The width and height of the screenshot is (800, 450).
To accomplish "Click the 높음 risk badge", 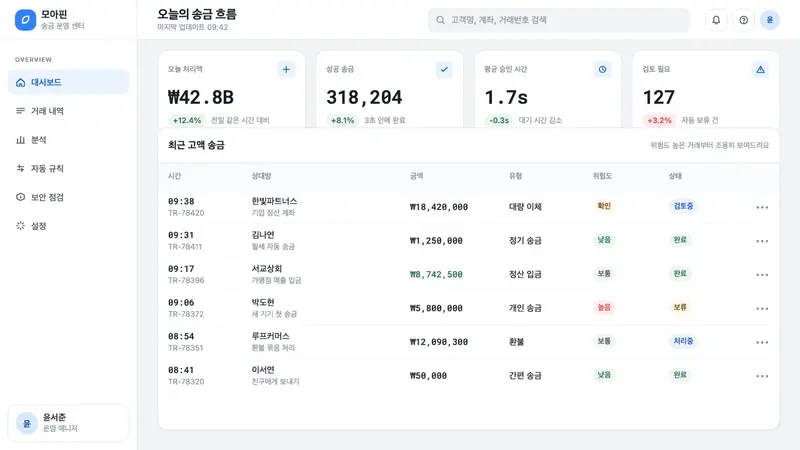I will click(x=604, y=307).
